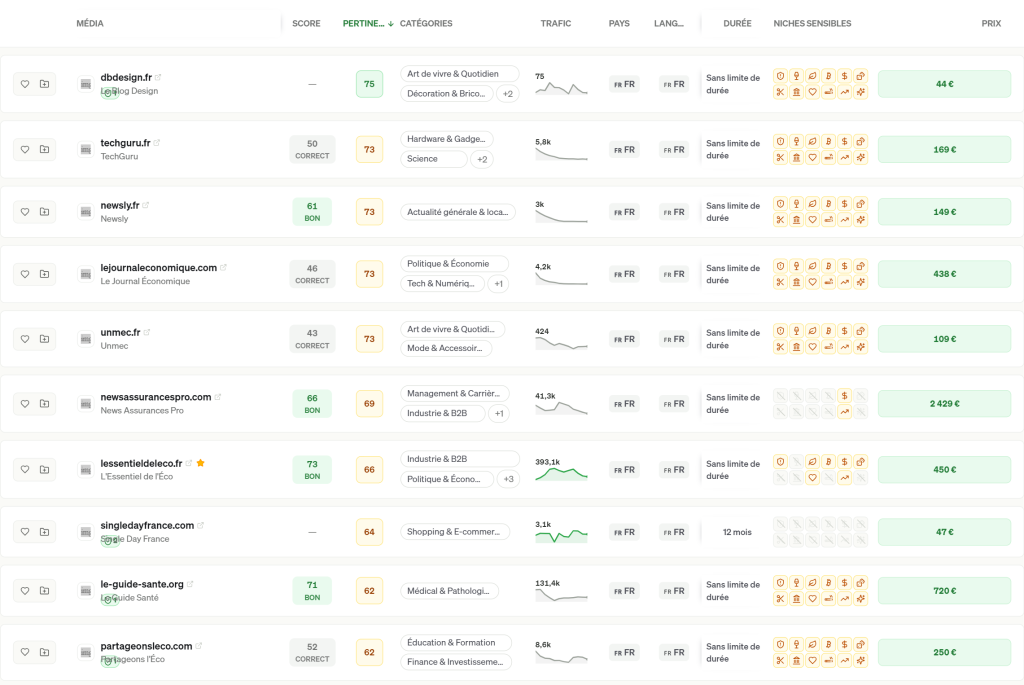Click the gold star beside lessentieldeleco.fr
1024x685 pixels.
pyautogui.click(x=200, y=463)
